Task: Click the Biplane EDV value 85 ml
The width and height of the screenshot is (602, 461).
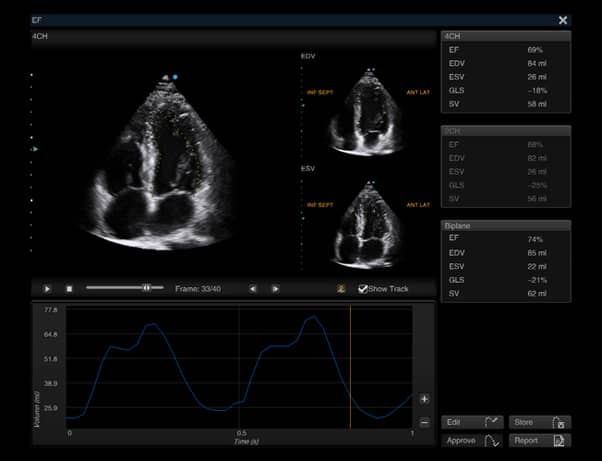Action: click(537, 253)
